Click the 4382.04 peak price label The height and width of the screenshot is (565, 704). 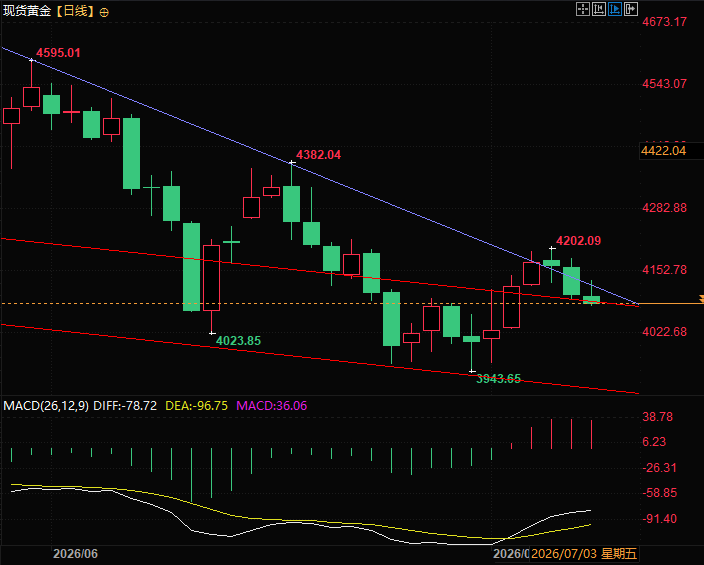(x=318, y=154)
